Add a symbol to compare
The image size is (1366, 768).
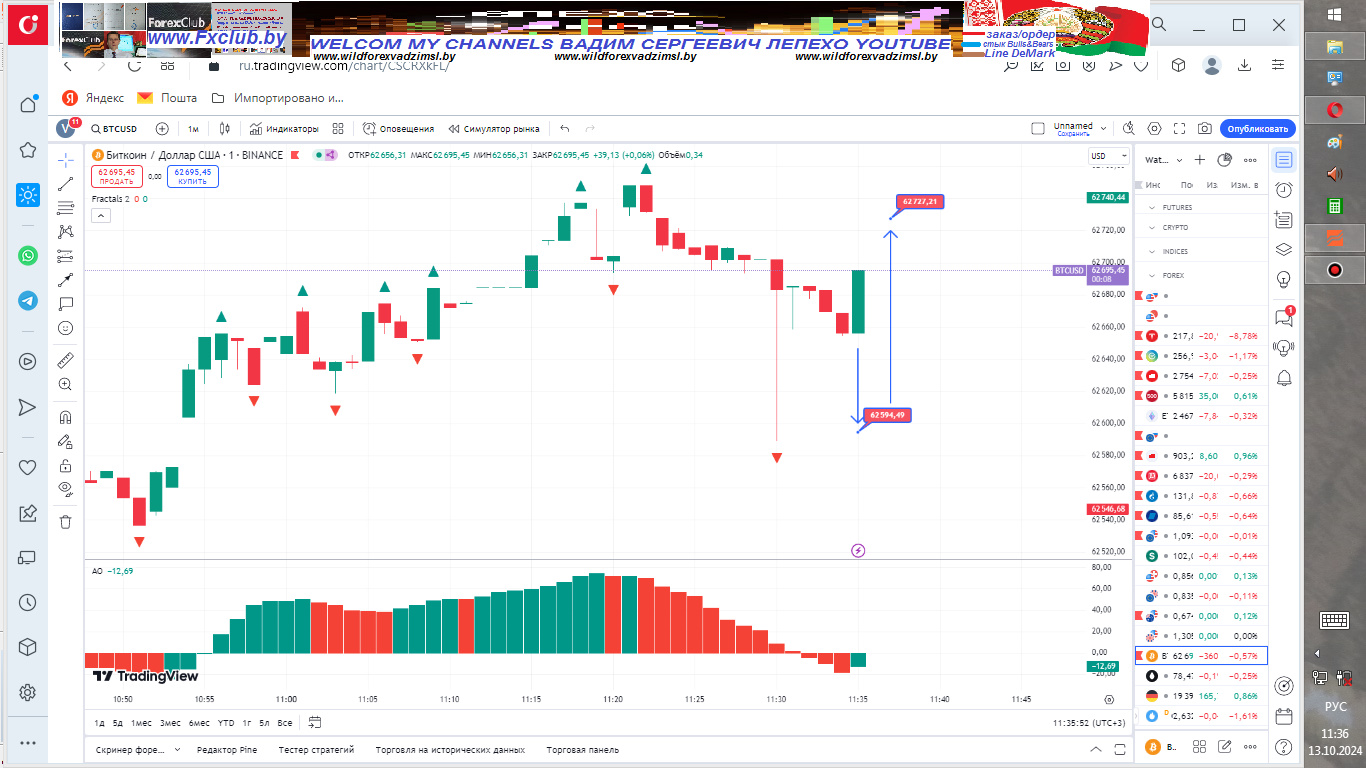(x=162, y=129)
